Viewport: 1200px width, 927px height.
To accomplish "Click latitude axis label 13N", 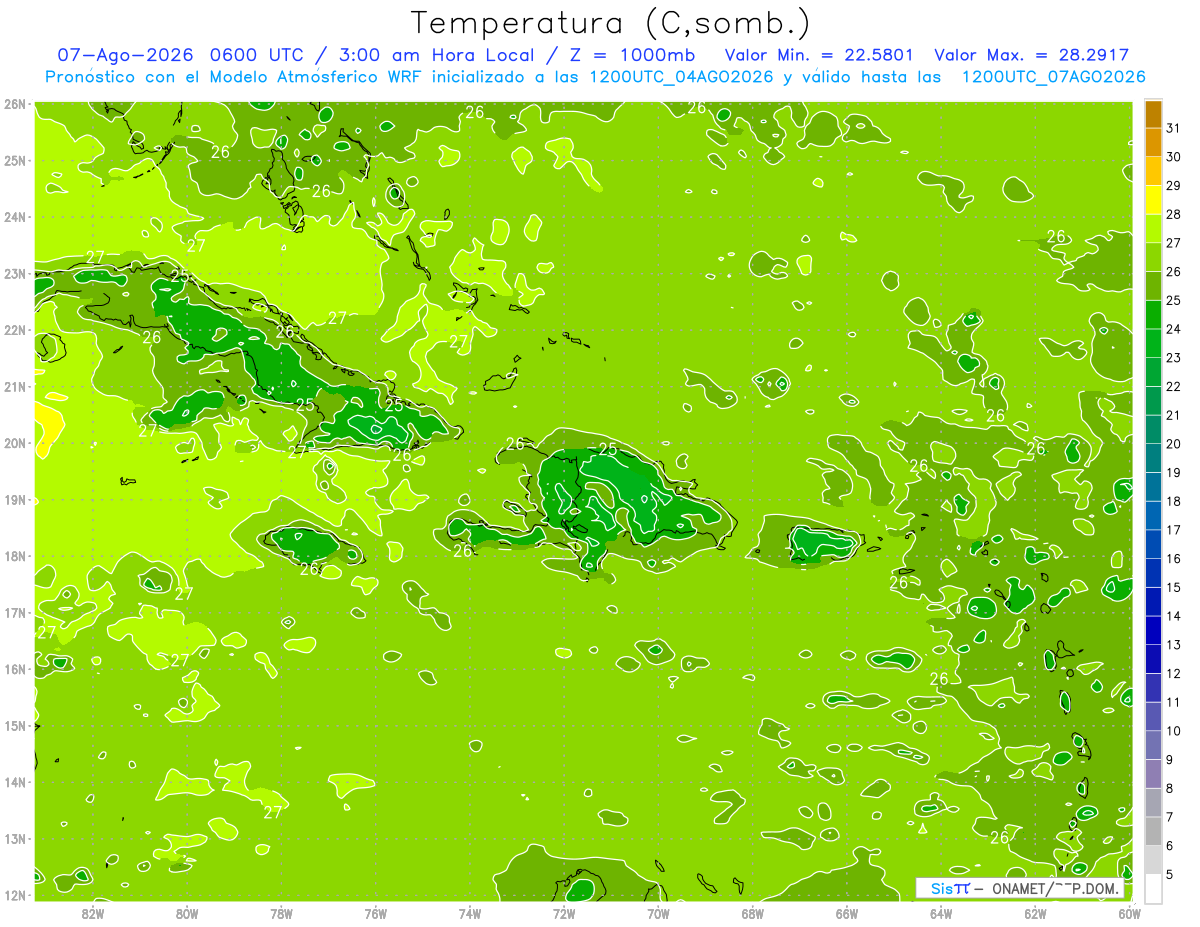I will (15, 839).
